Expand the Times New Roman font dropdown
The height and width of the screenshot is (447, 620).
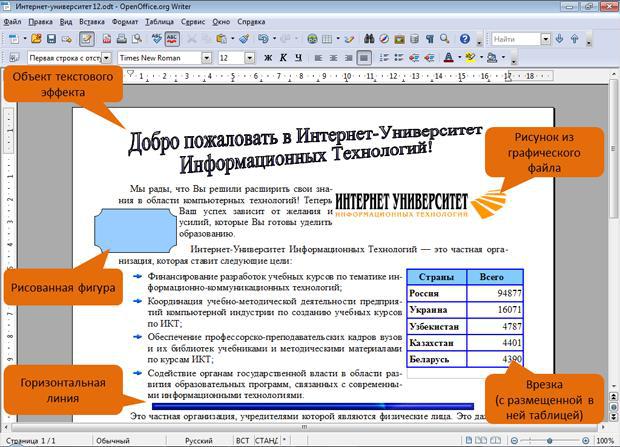[206, 58]
